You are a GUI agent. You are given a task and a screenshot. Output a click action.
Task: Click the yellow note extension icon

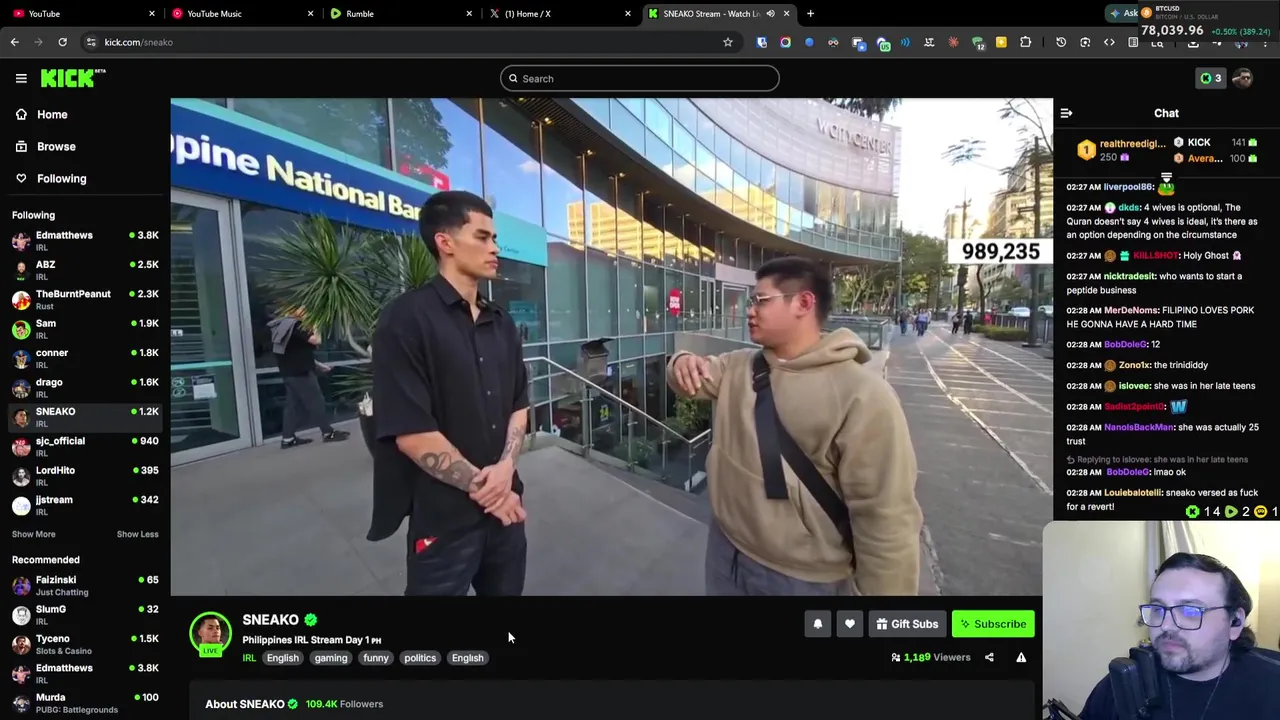pyautogui.click(x=1001, y=42)
